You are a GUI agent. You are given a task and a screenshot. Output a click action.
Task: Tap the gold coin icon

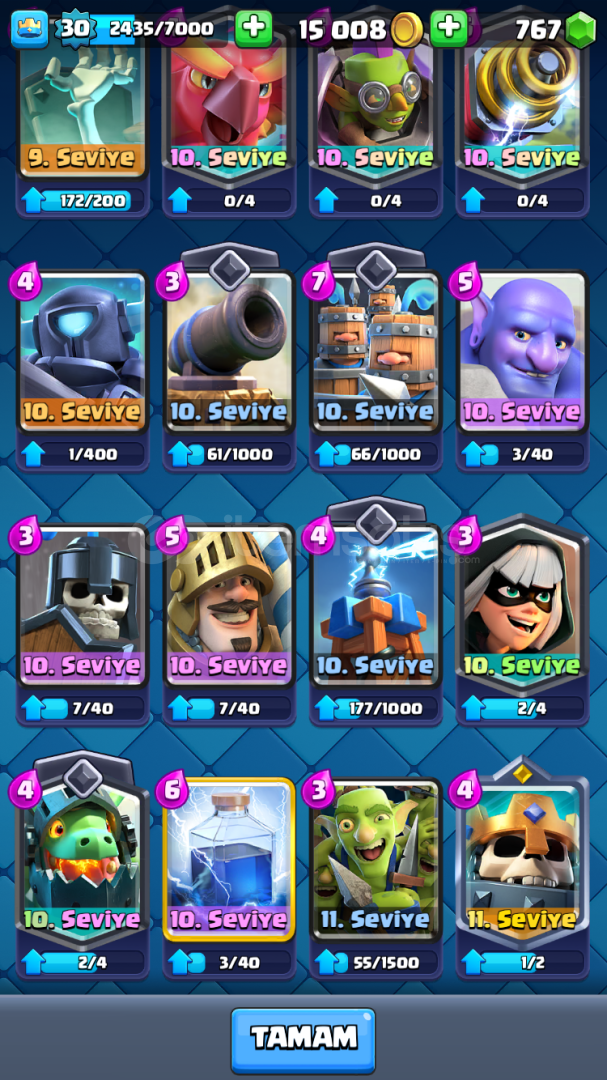click(407, 30)
